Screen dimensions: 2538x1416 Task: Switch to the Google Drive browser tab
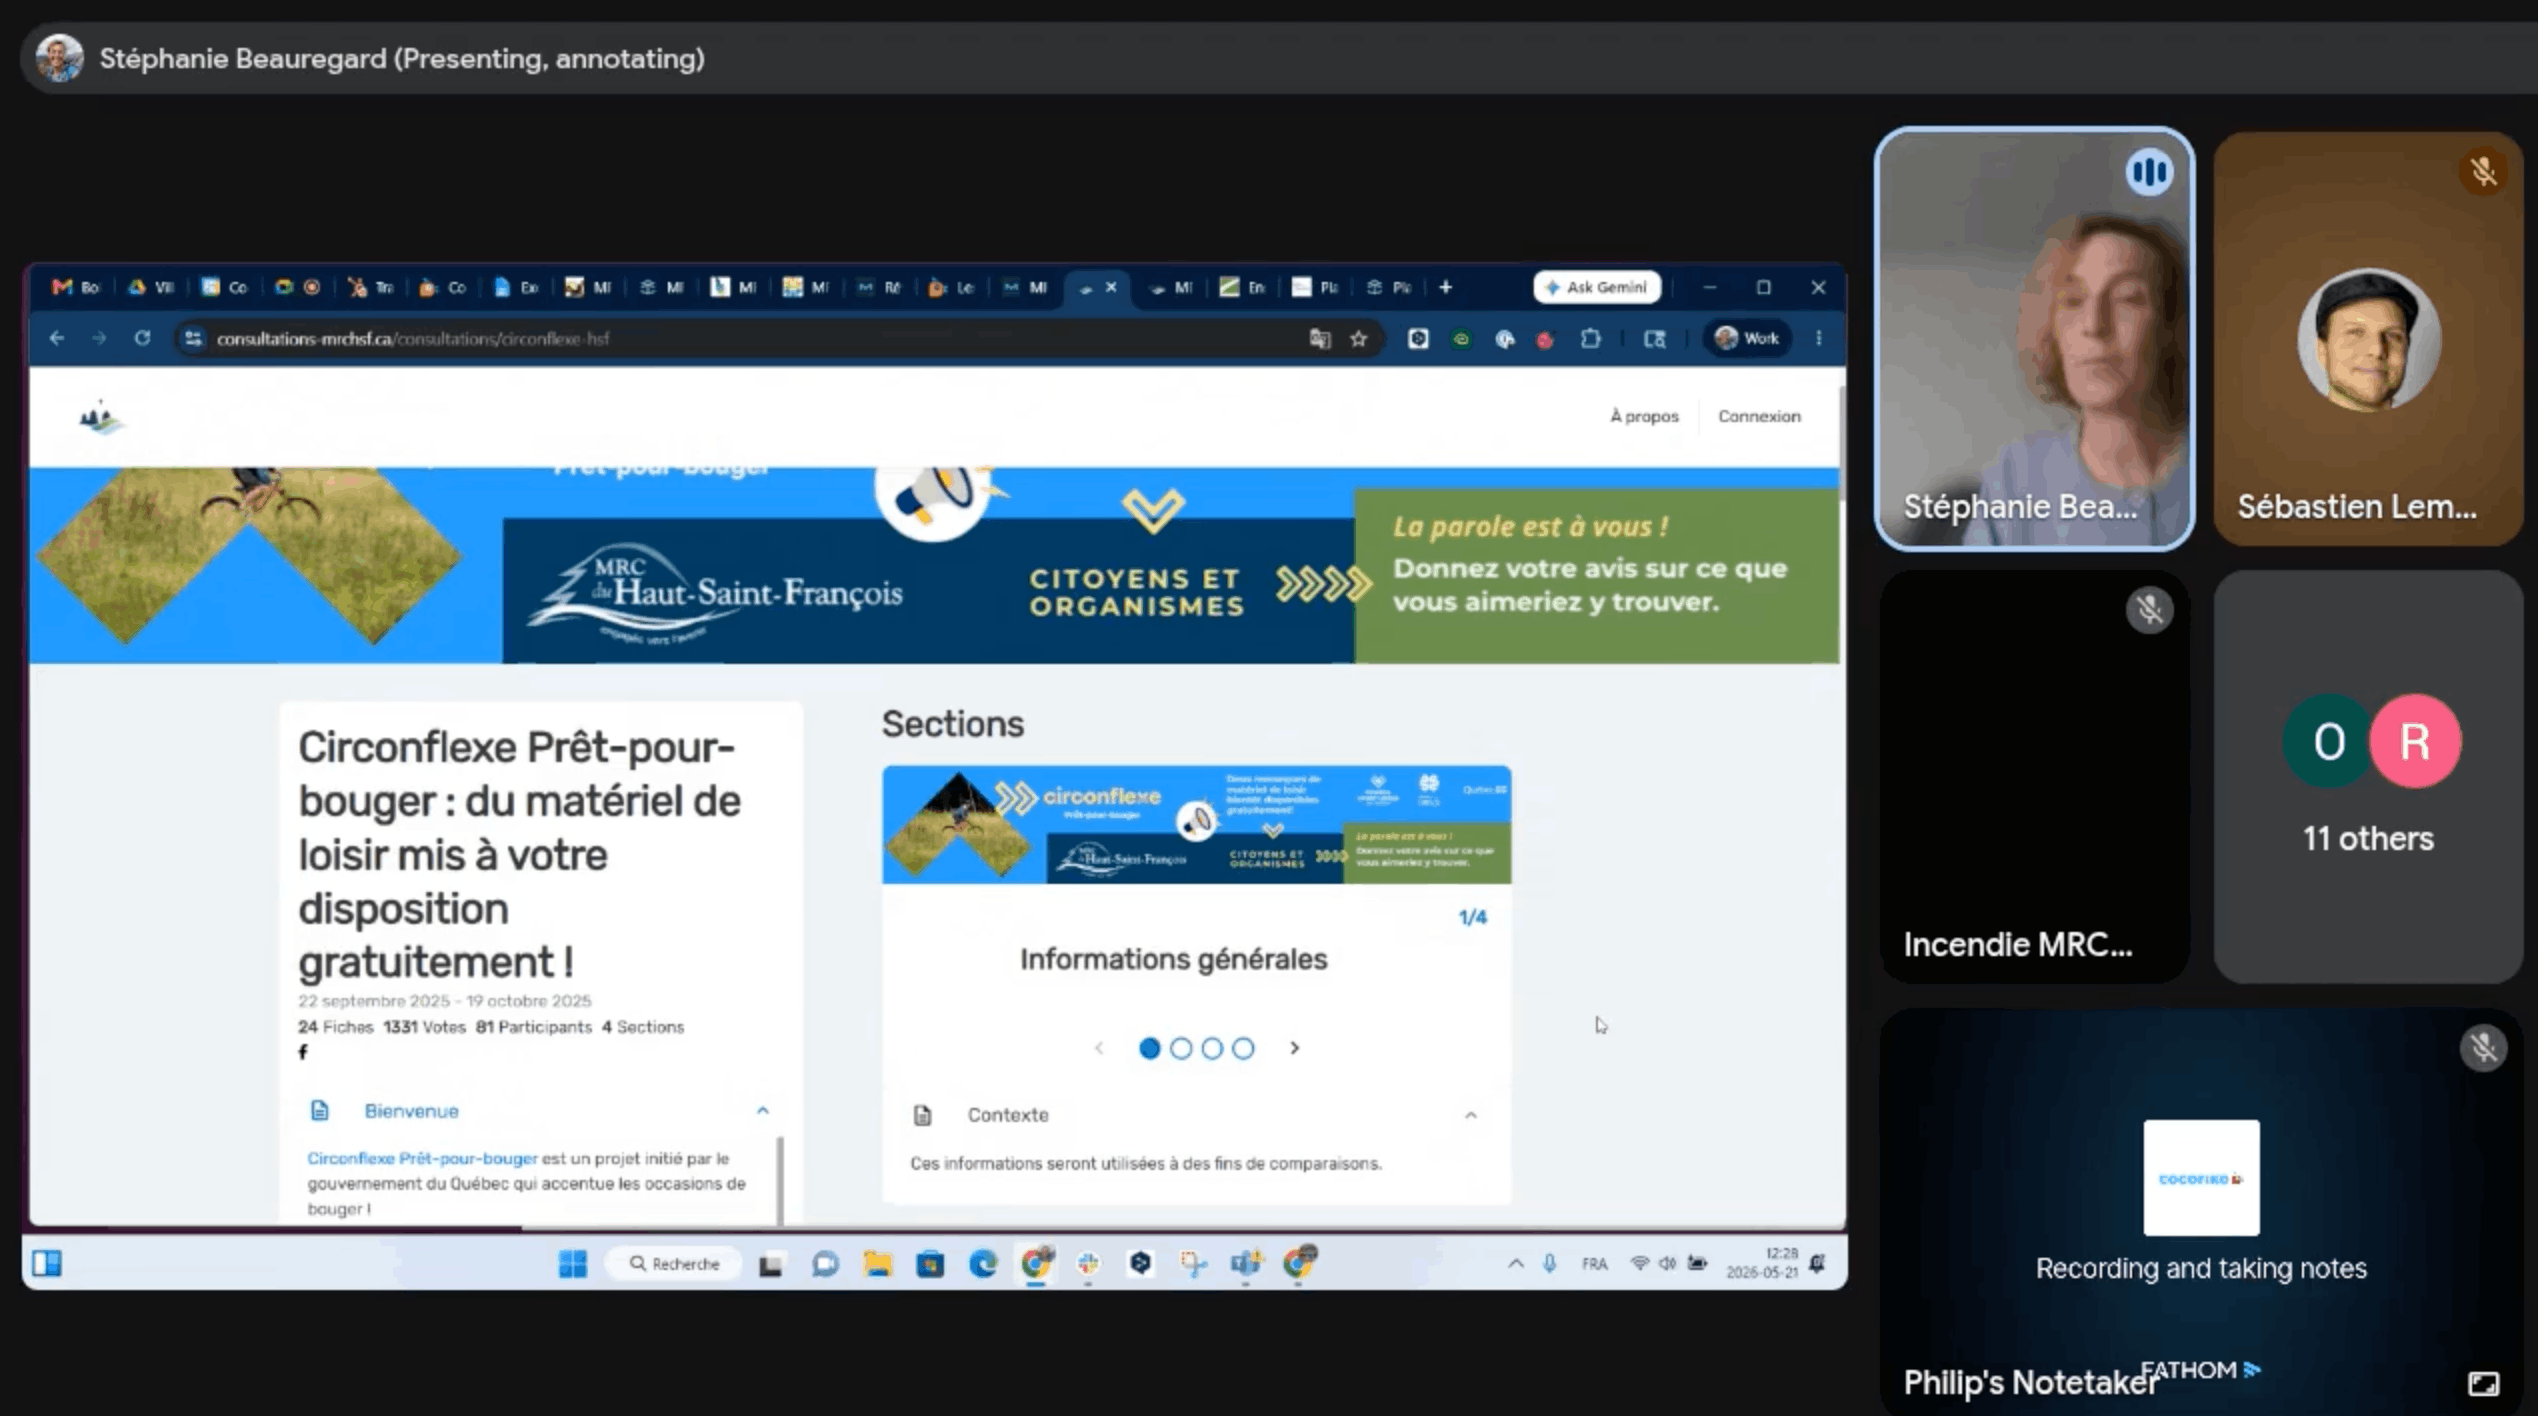tap(151, 287)
